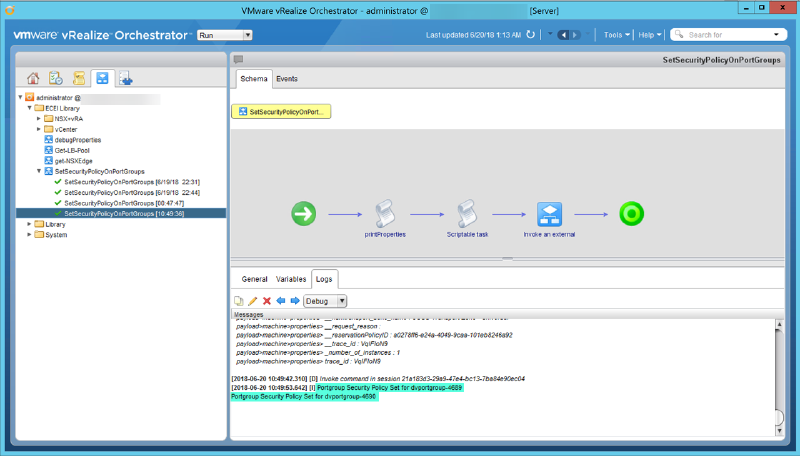This screenshot has width=800, height=456.
Task: Click the debugProperties workflow icon
Action: click(48, 139)
